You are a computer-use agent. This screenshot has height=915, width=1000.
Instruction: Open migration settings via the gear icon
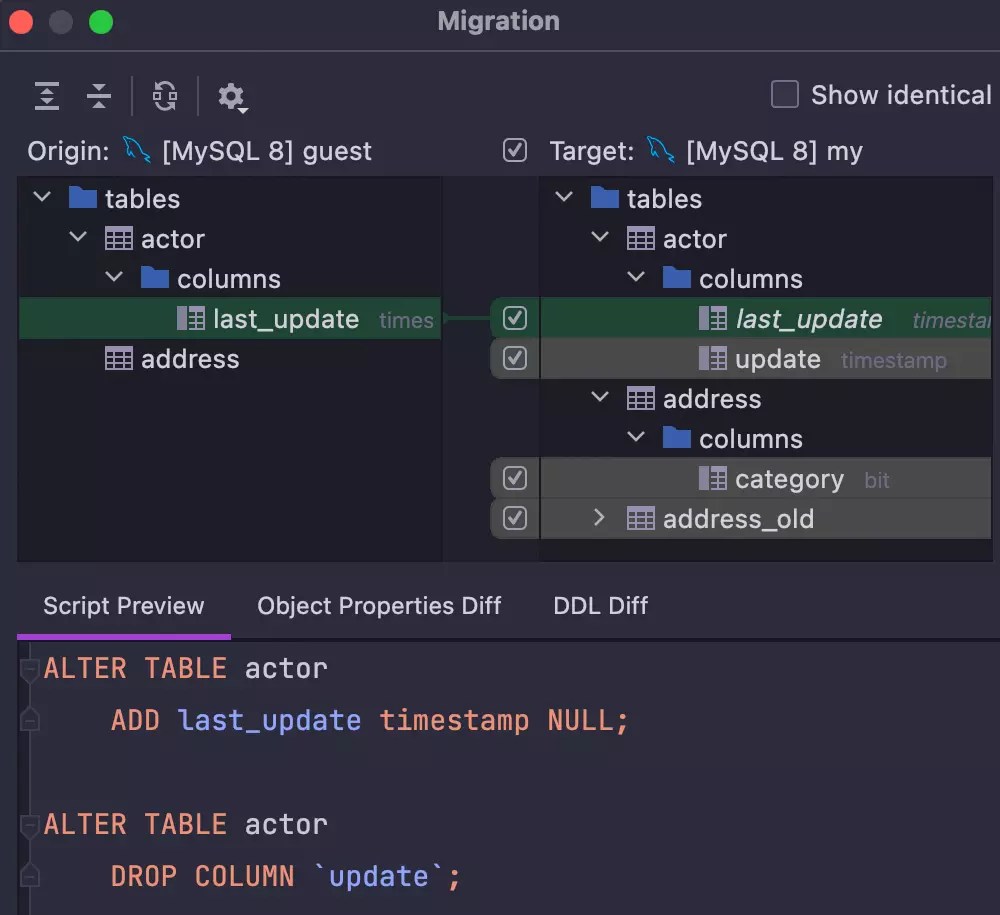point(232,97)
